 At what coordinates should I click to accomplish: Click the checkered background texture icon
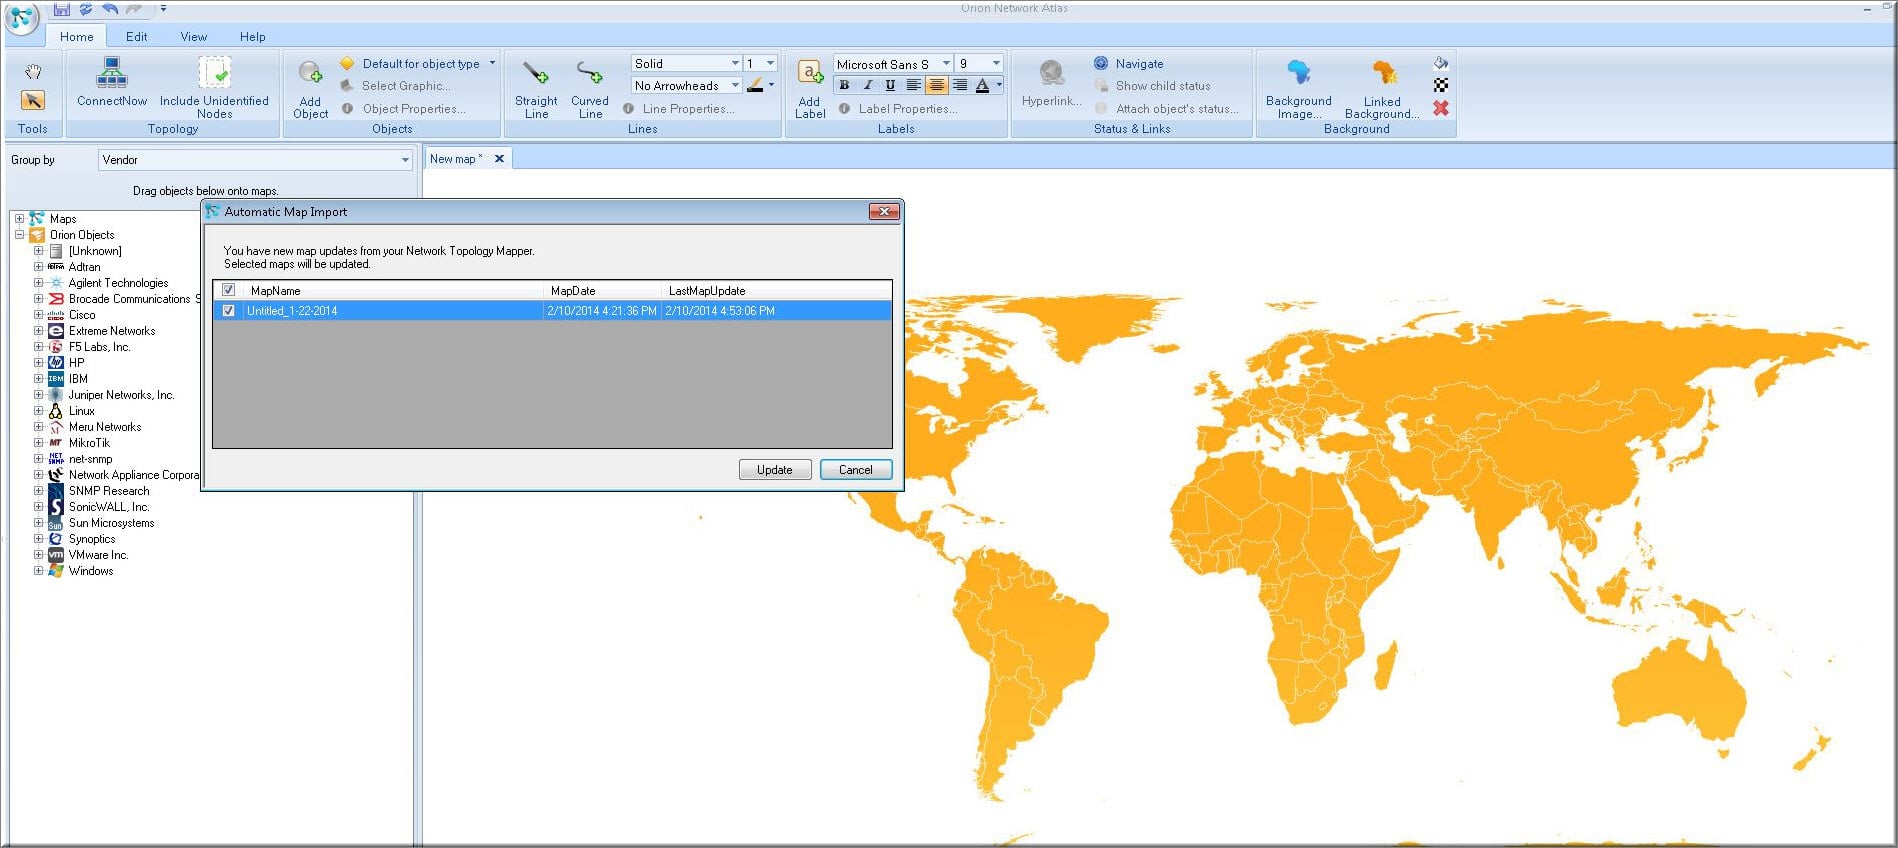click(x=1441, y=85)
